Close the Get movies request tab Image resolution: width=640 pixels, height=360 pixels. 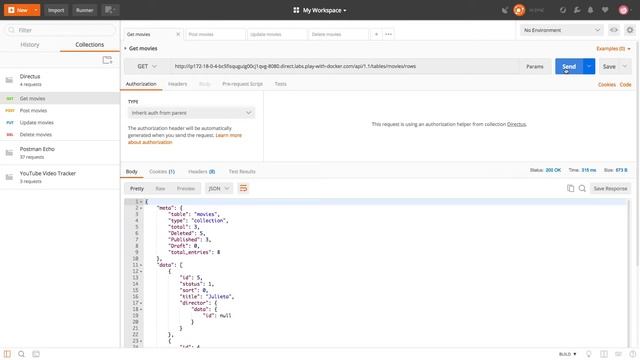pos(178,34)
